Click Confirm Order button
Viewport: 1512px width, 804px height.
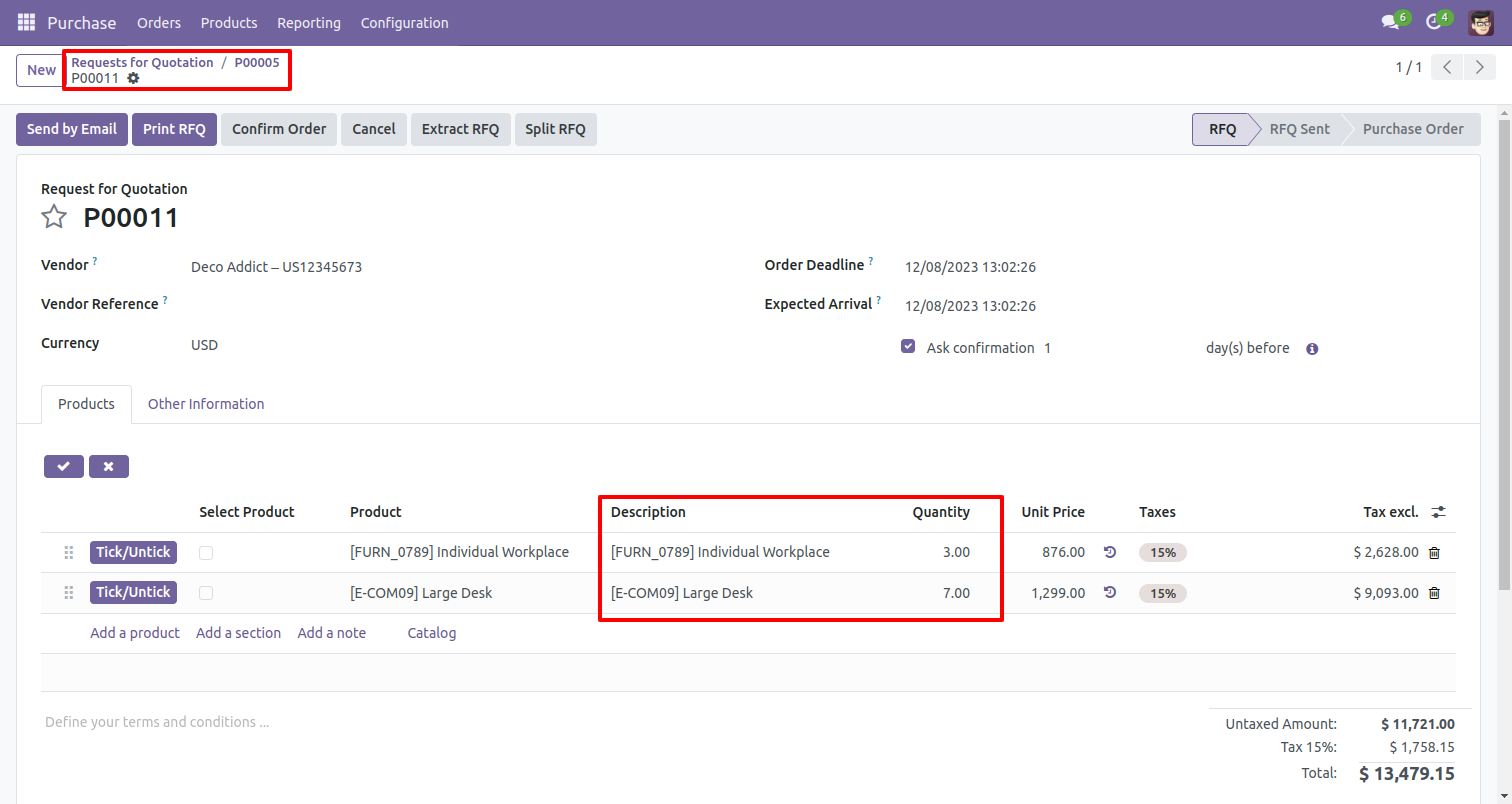(279, 129)
